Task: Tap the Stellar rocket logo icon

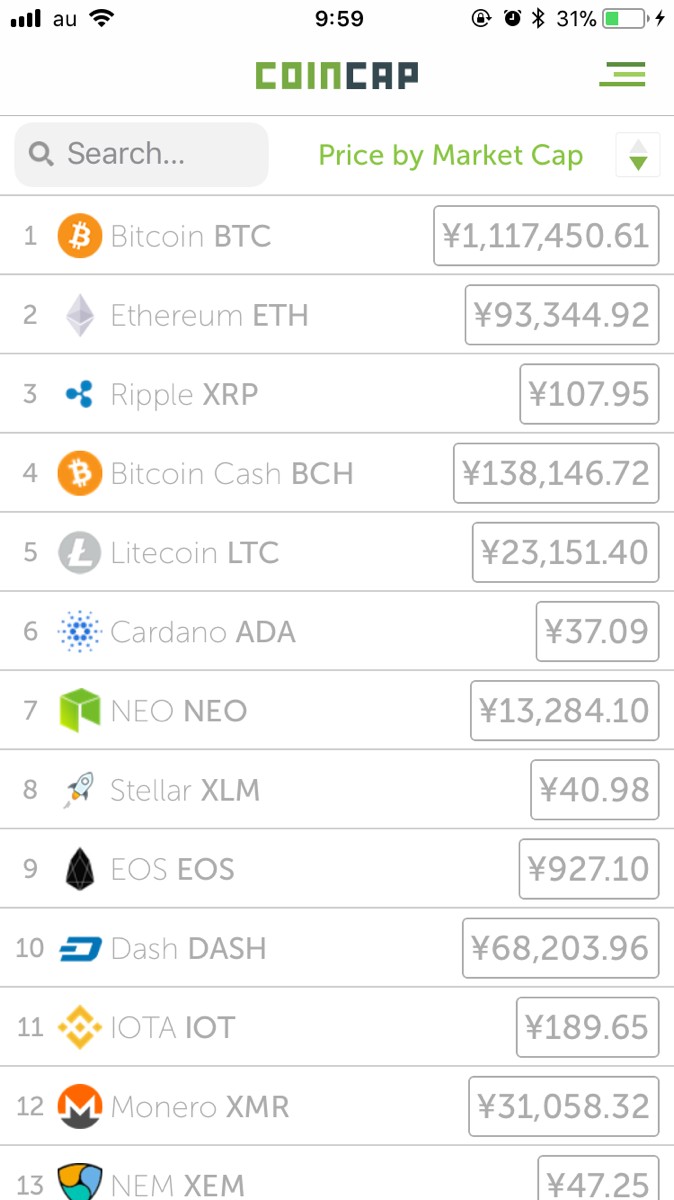Action: point(80,790)
